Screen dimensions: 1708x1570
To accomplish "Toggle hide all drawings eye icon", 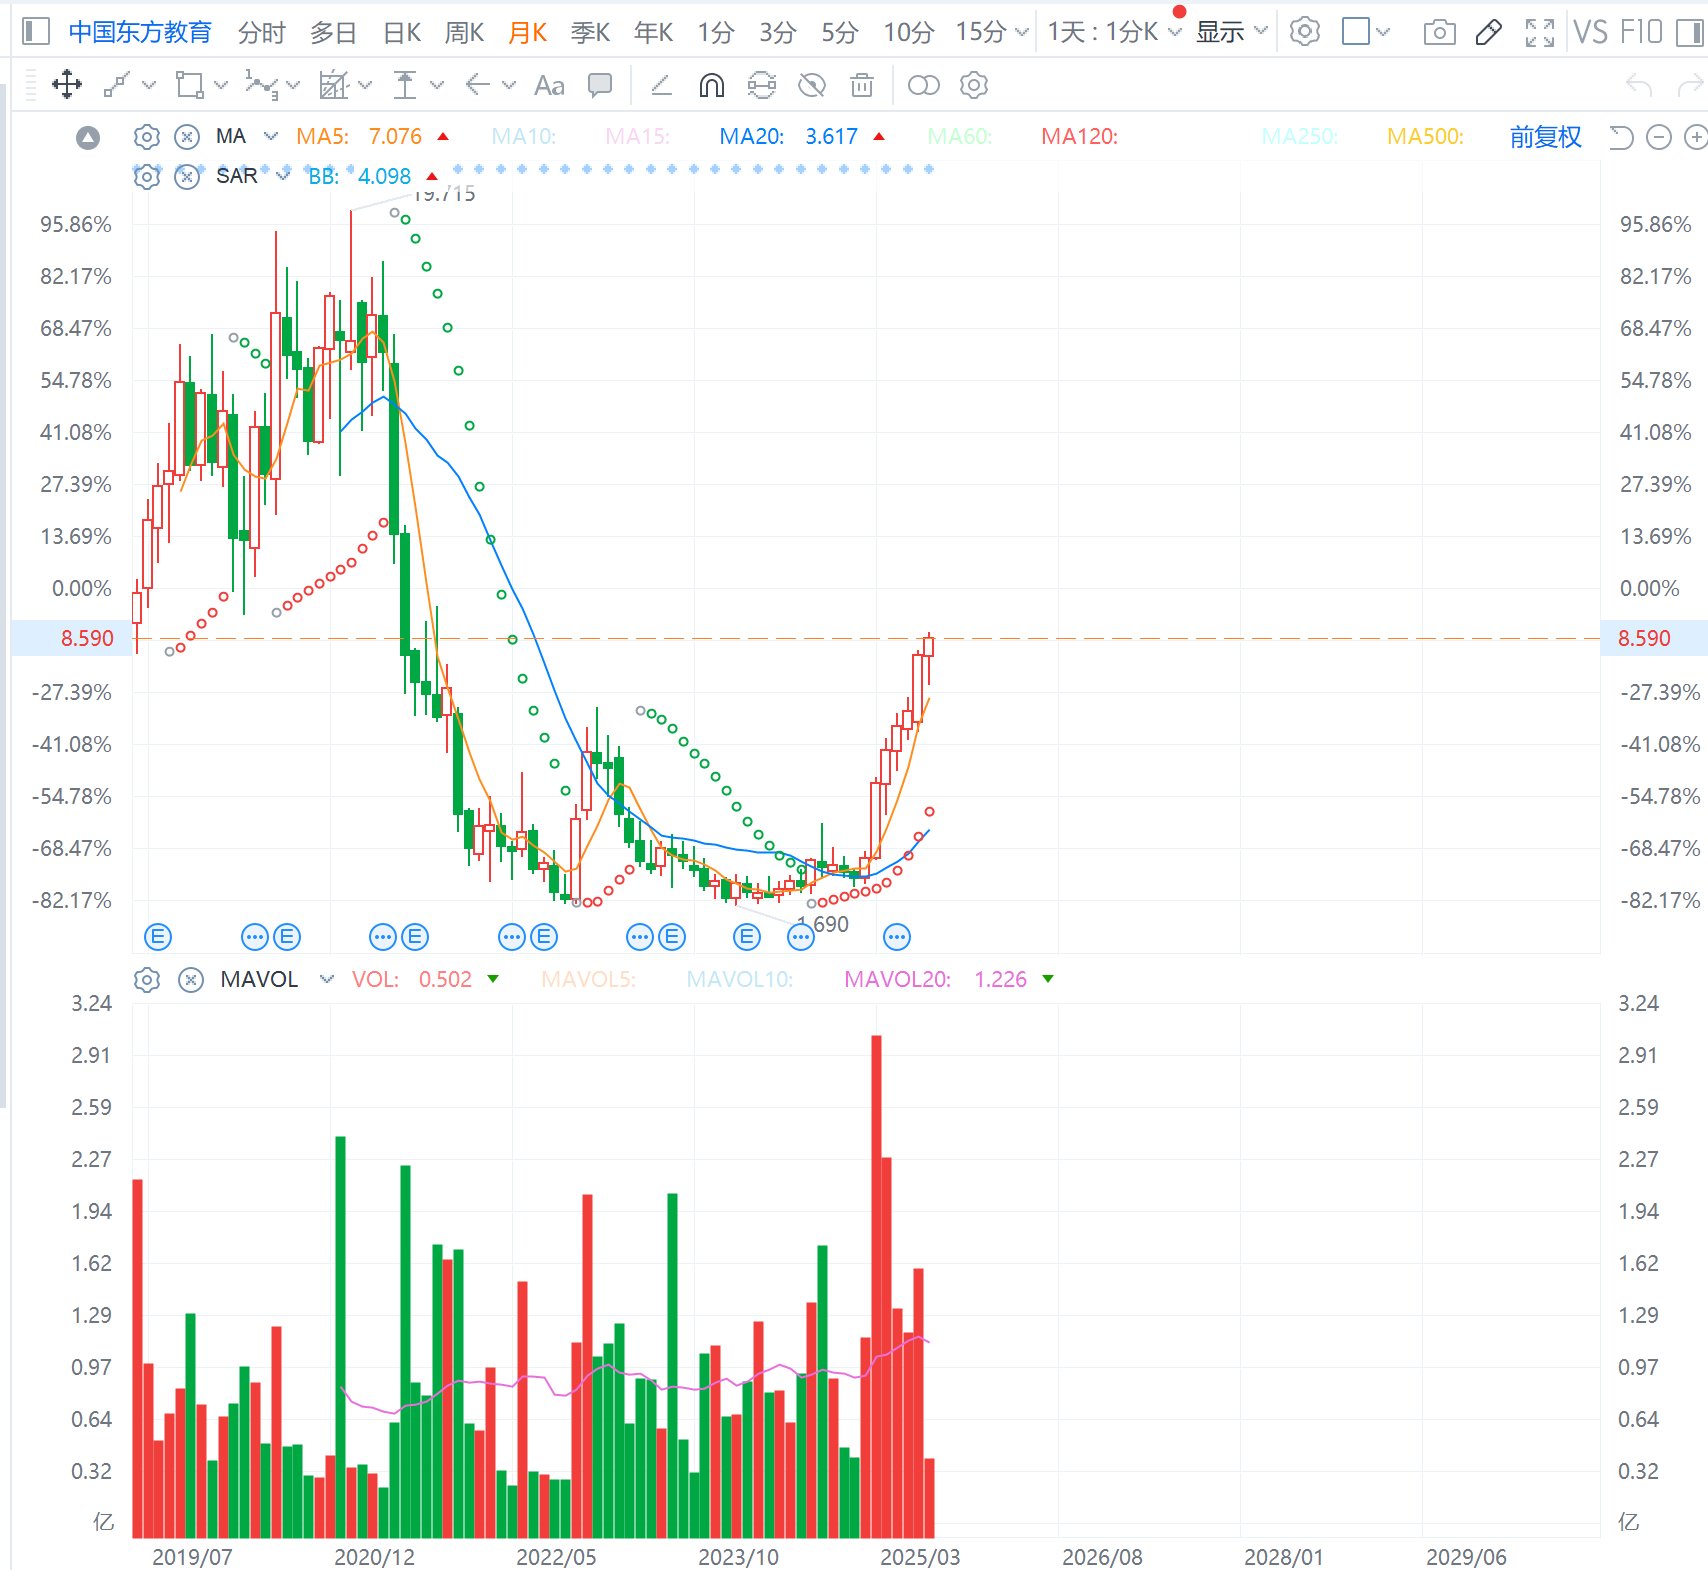I will pos(811,85).
